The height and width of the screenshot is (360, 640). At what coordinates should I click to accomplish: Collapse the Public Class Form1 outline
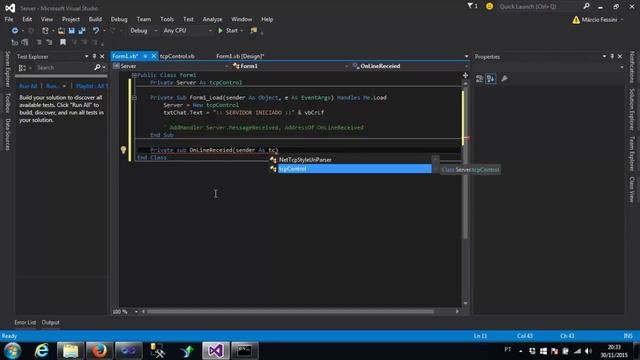(133, 75)
